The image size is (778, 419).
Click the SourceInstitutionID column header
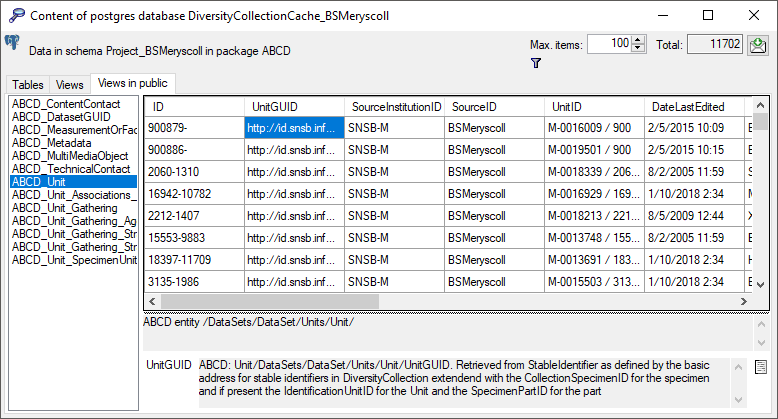click(394, 107)
